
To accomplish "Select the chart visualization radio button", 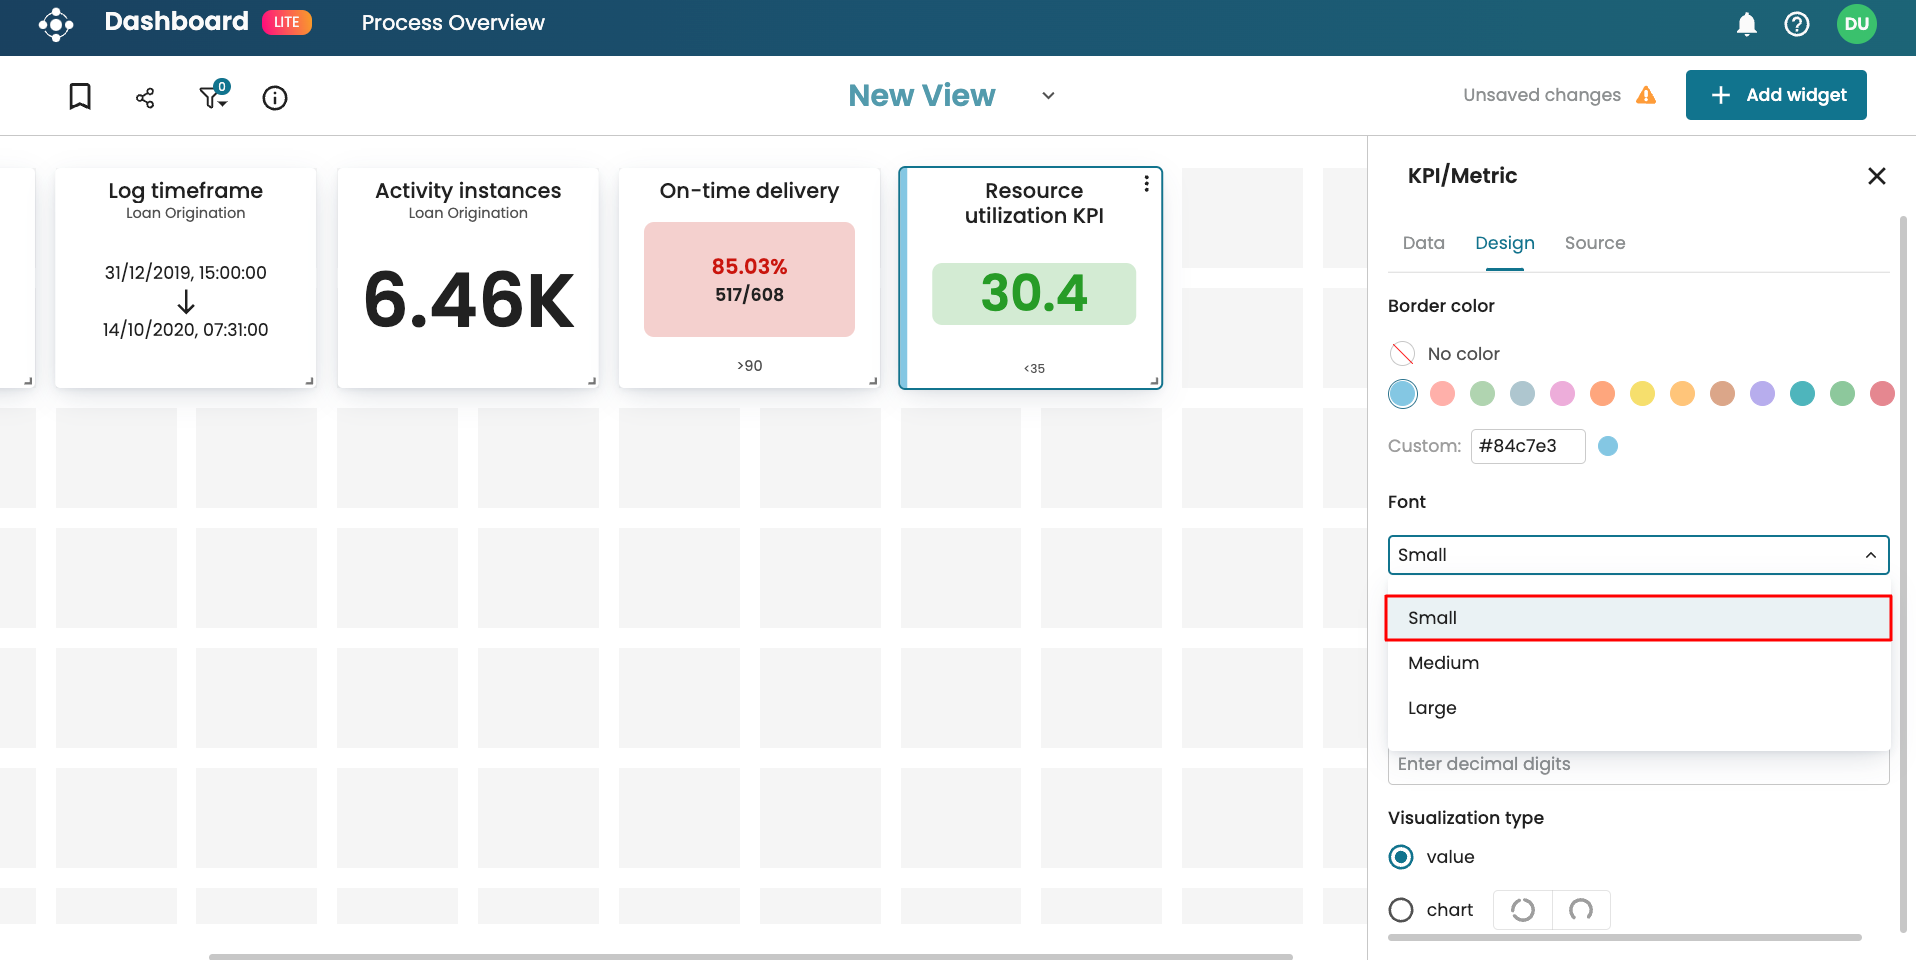I will click(x=1401, y=910).
